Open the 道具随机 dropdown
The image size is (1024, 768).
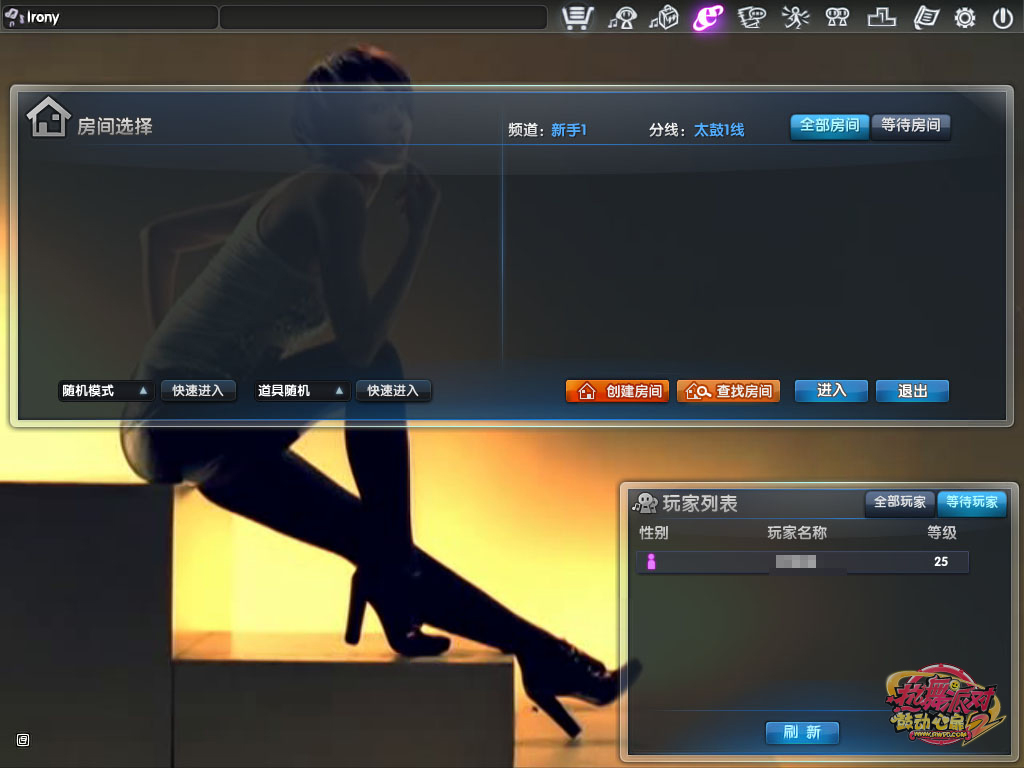click(x=302, y=391)
